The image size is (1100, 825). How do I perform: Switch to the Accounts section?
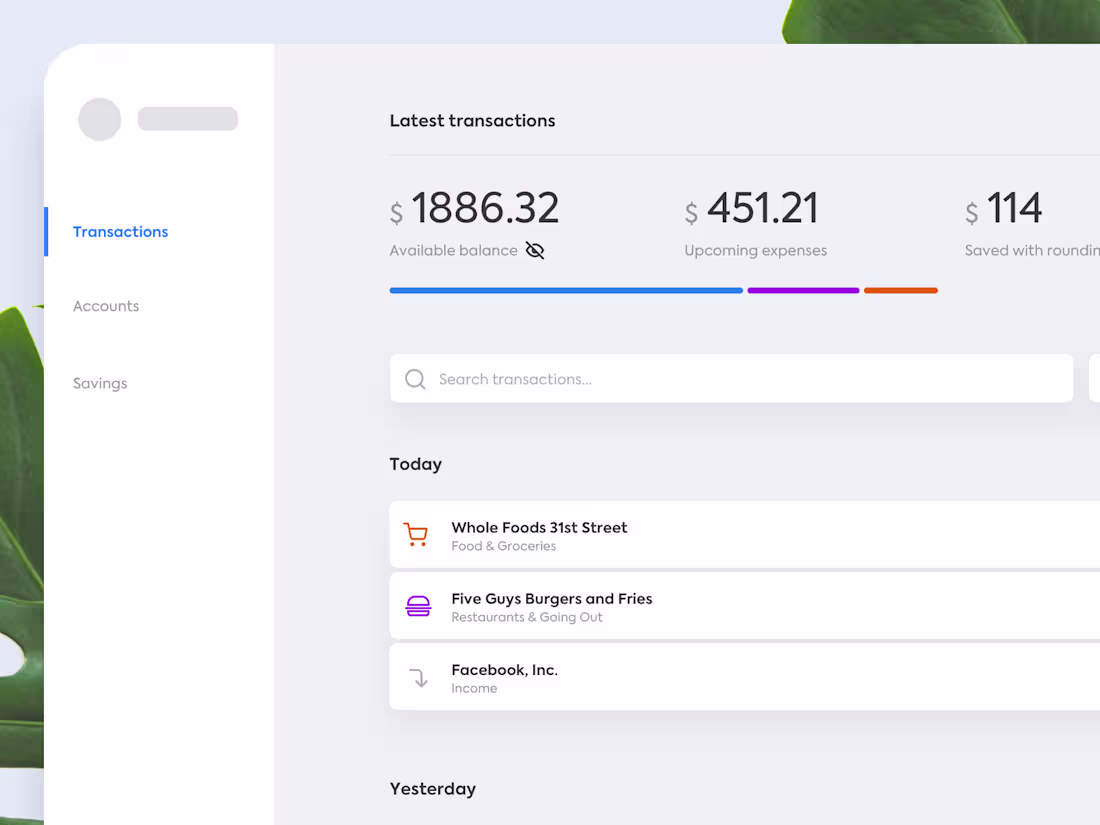pyautogui.click(x=106, y=306)
